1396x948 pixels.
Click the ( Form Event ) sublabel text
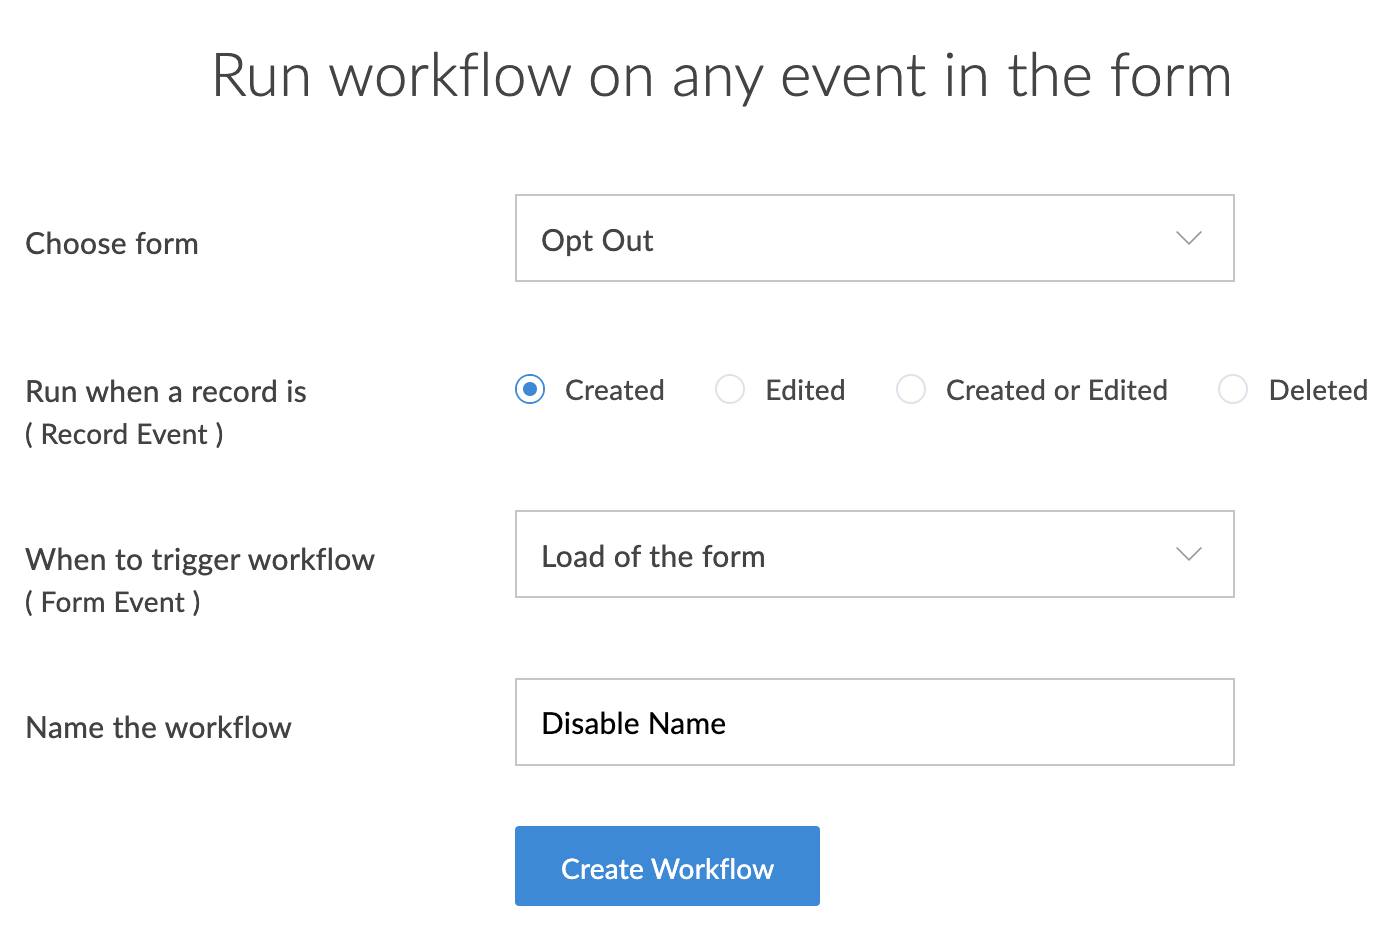click(x=113, y=603)
